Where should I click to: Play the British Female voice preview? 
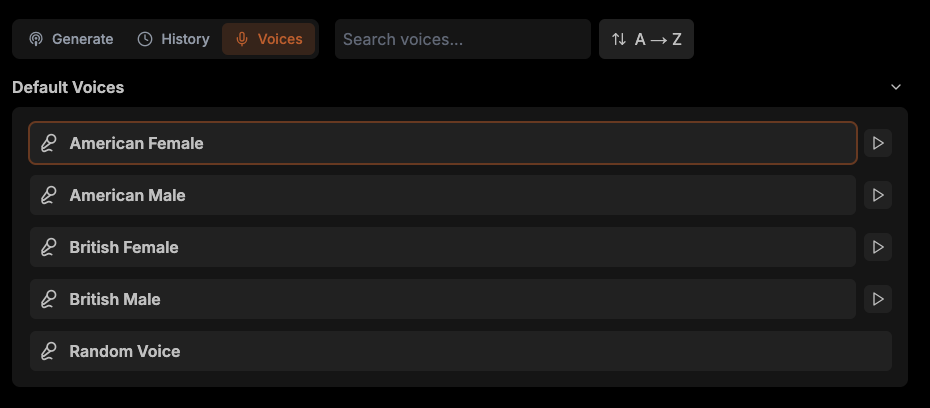pos(878,247)
